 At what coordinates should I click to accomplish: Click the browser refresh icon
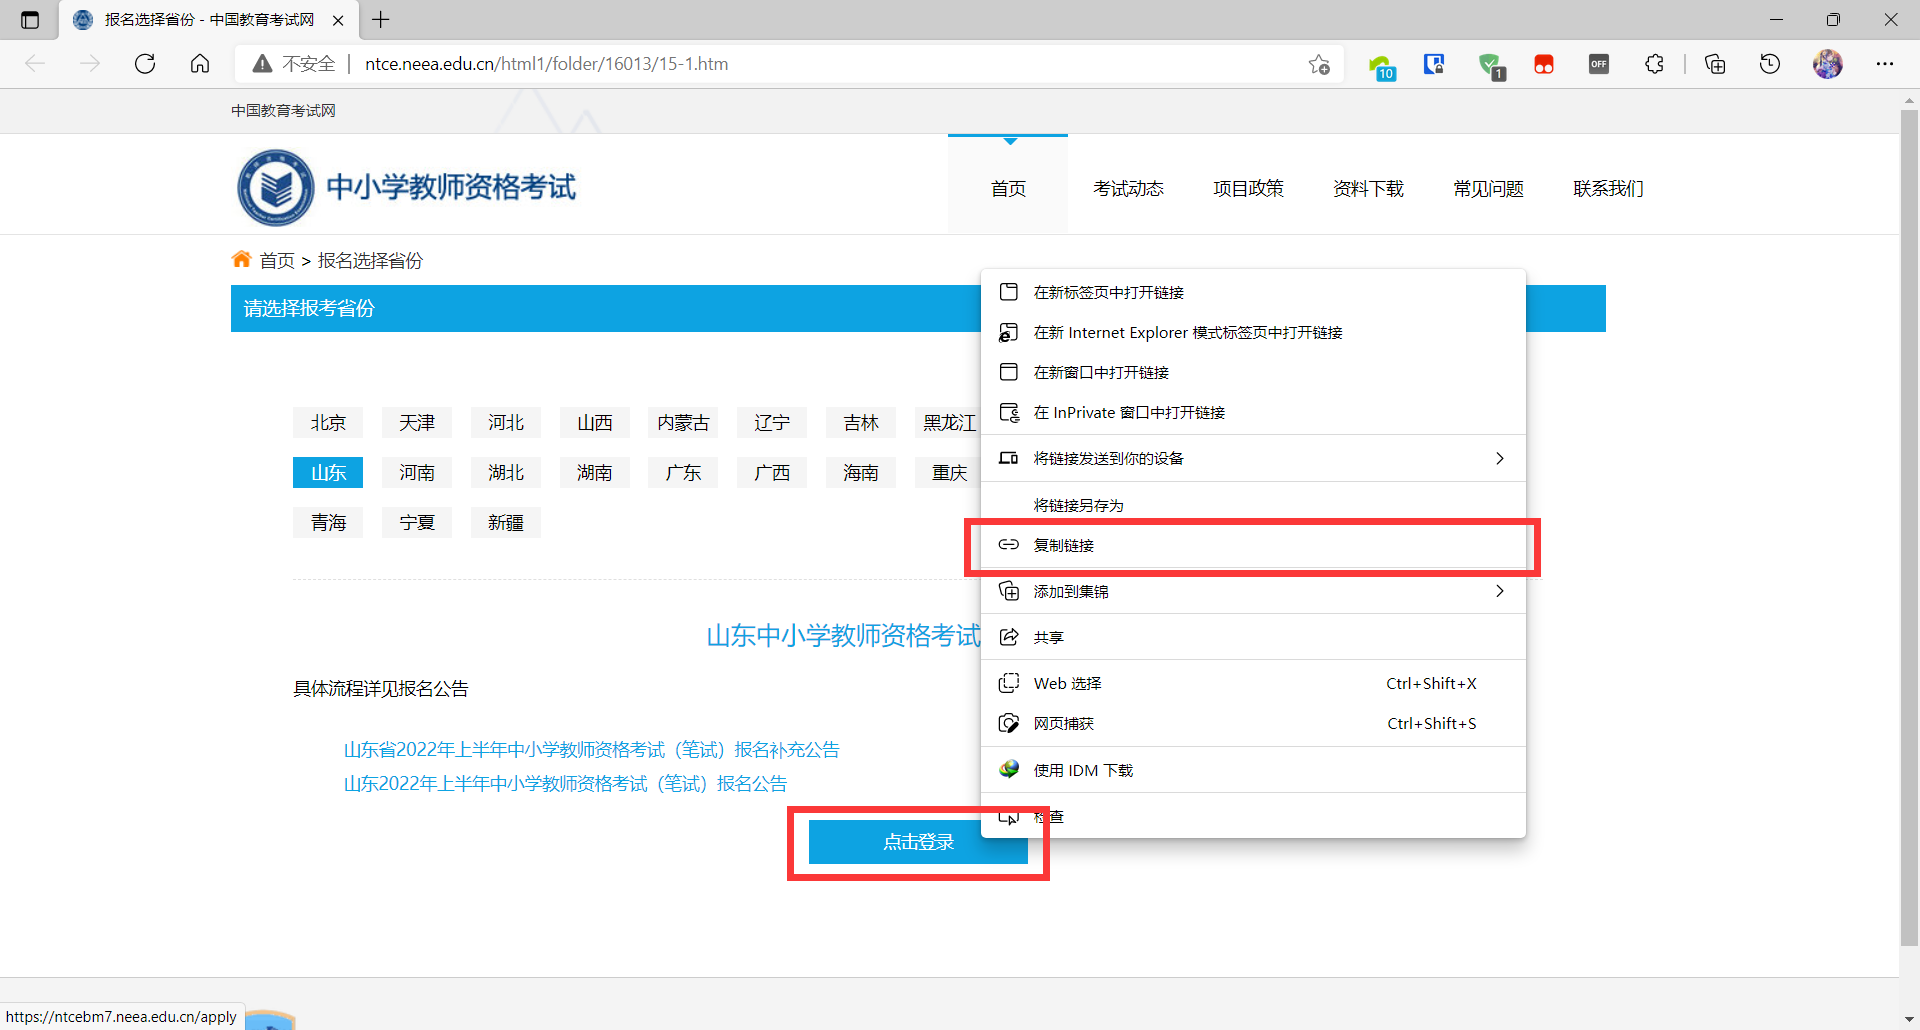click(x=145, y=64)
